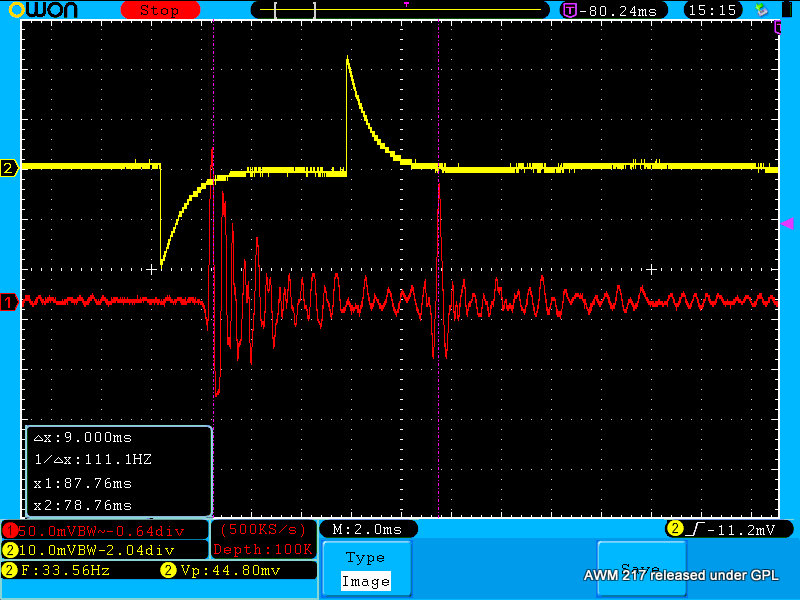Click the trigger level -11.2mV readout

(741, 530)
